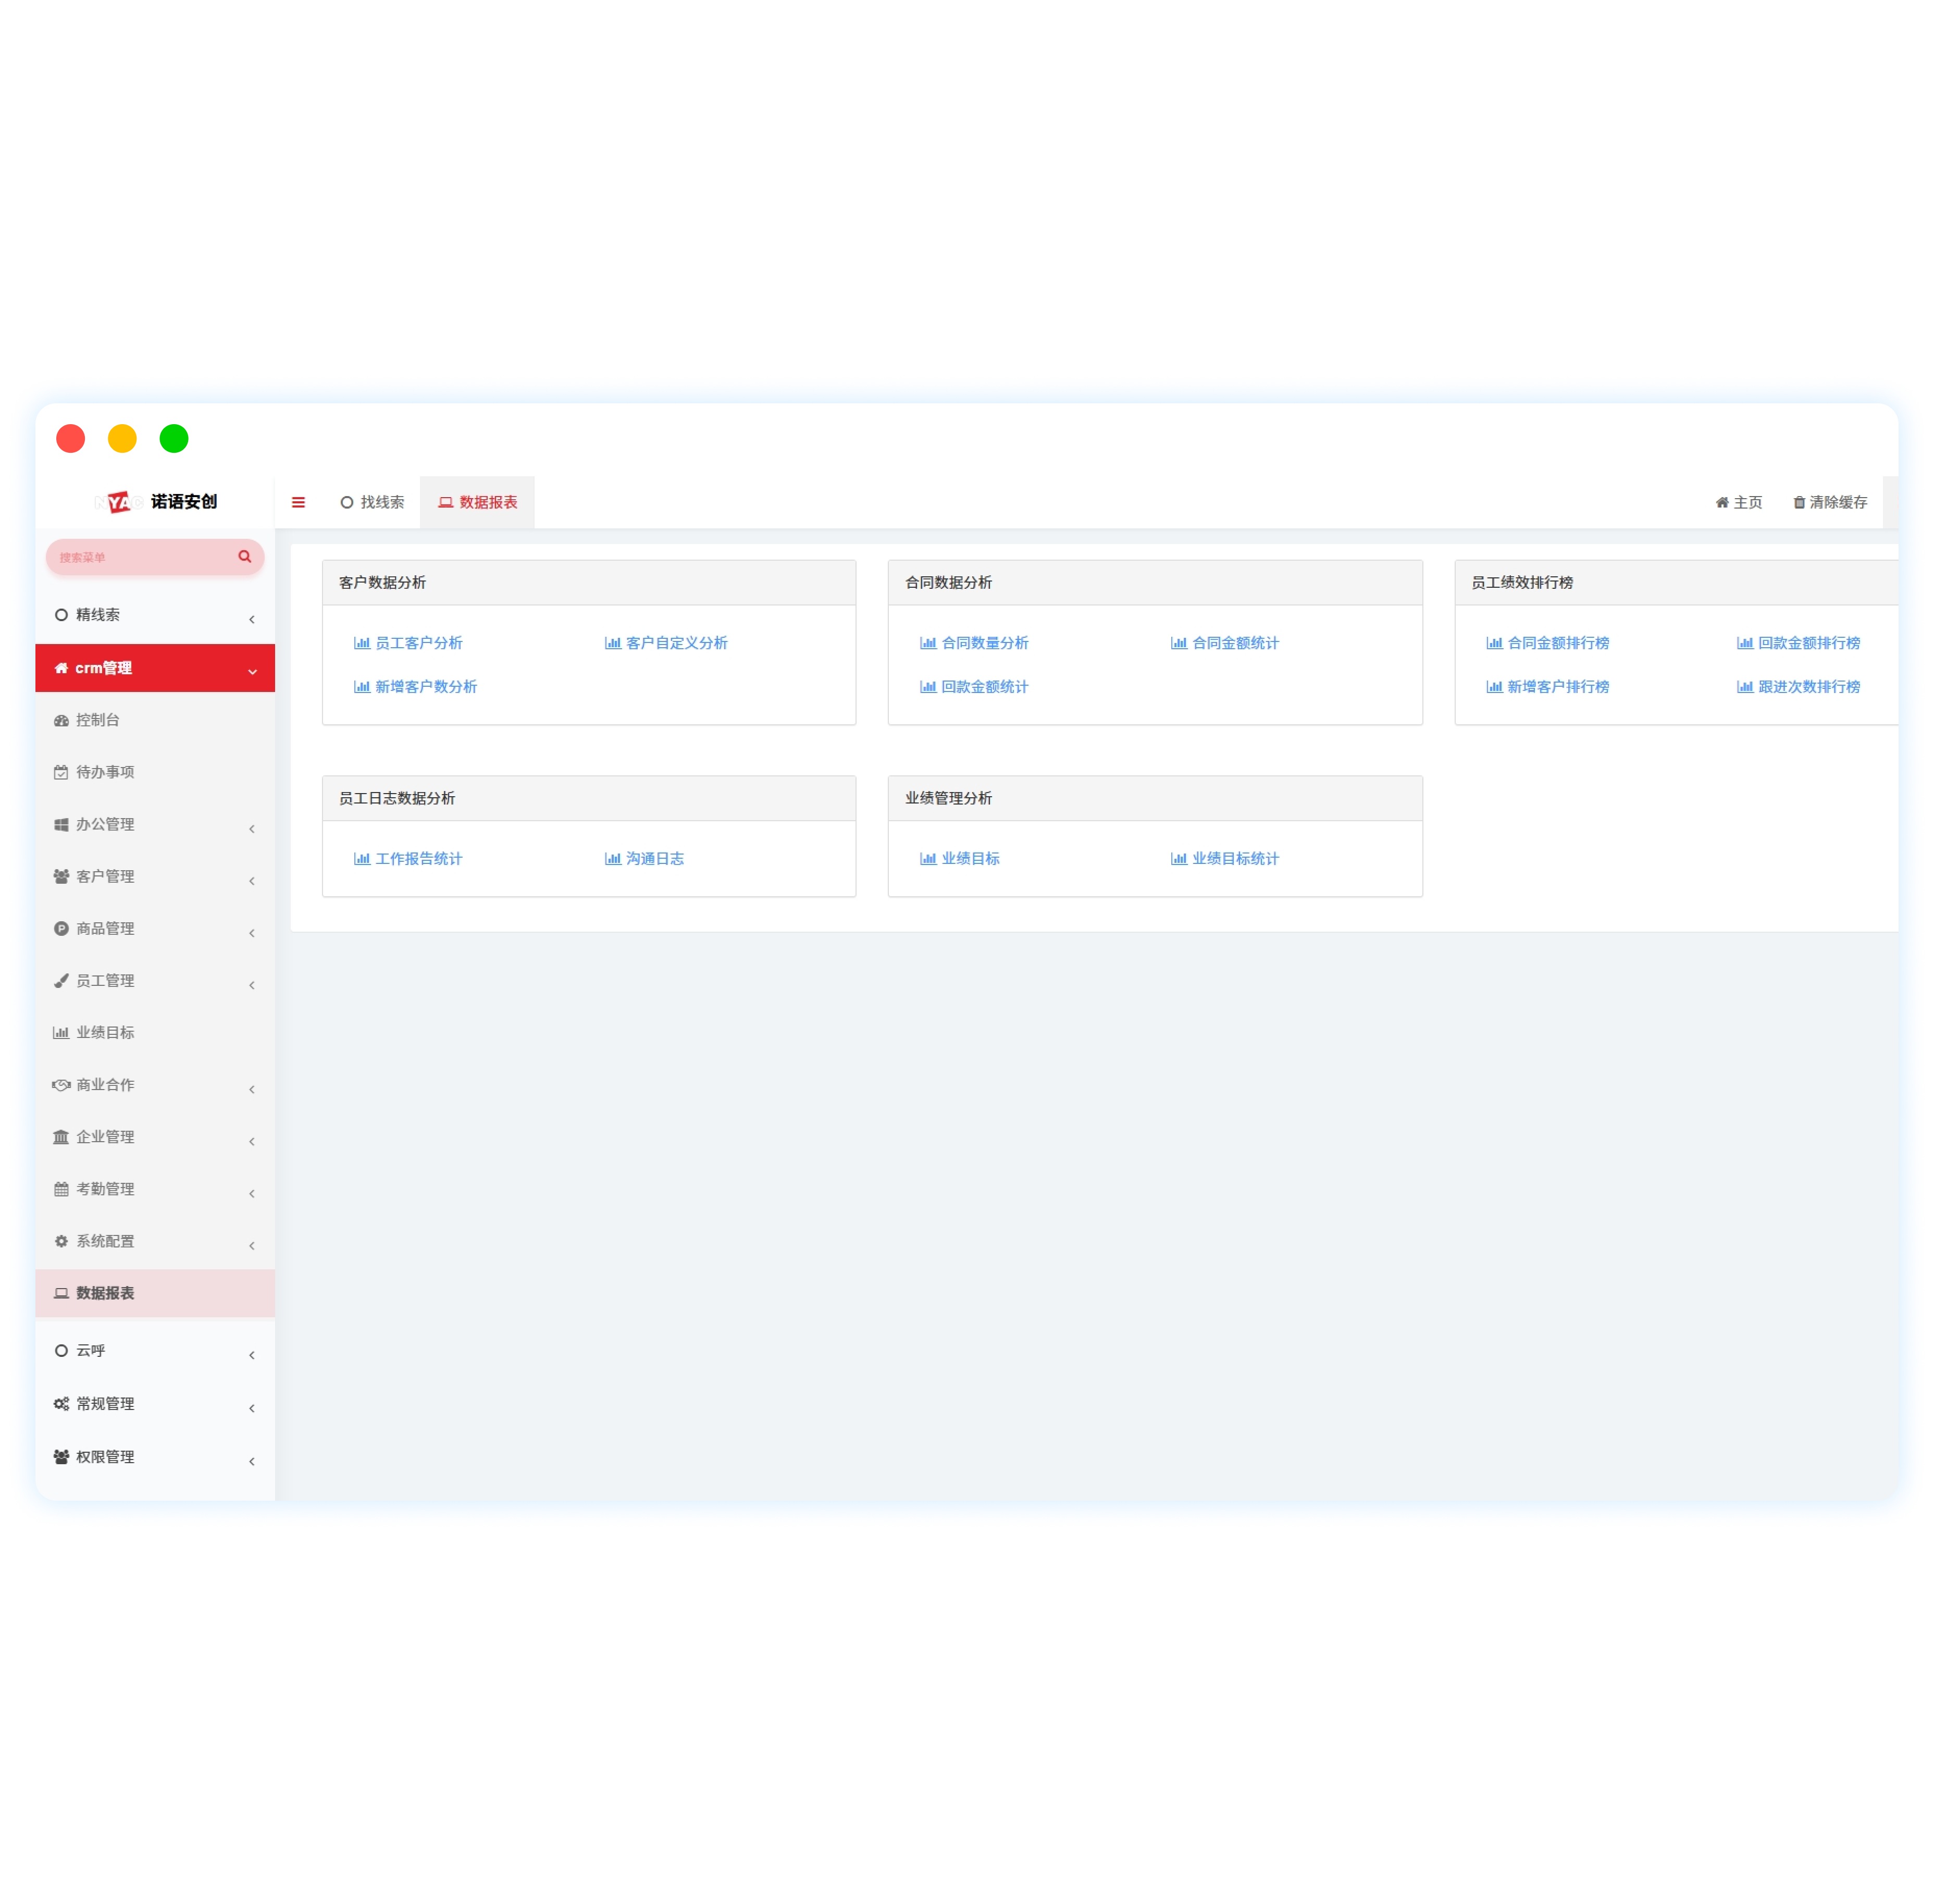
Task: Click the 控制台 dashboard icon
Action: coord(61,720)
